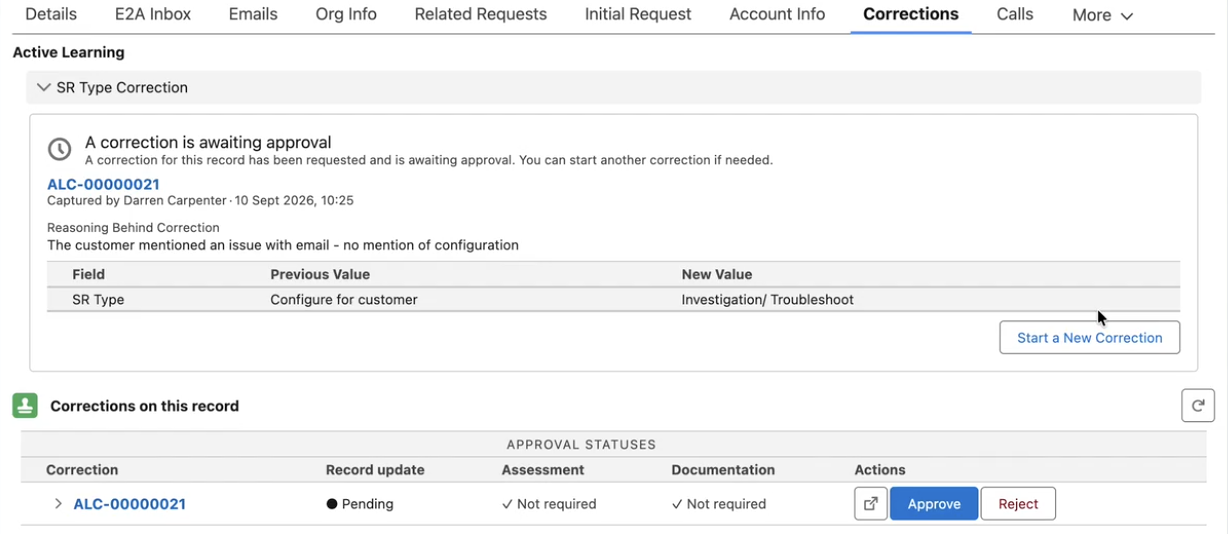Click the Pending record update status
Viewport: 1228px width, 534px height.
pos(360,504)
